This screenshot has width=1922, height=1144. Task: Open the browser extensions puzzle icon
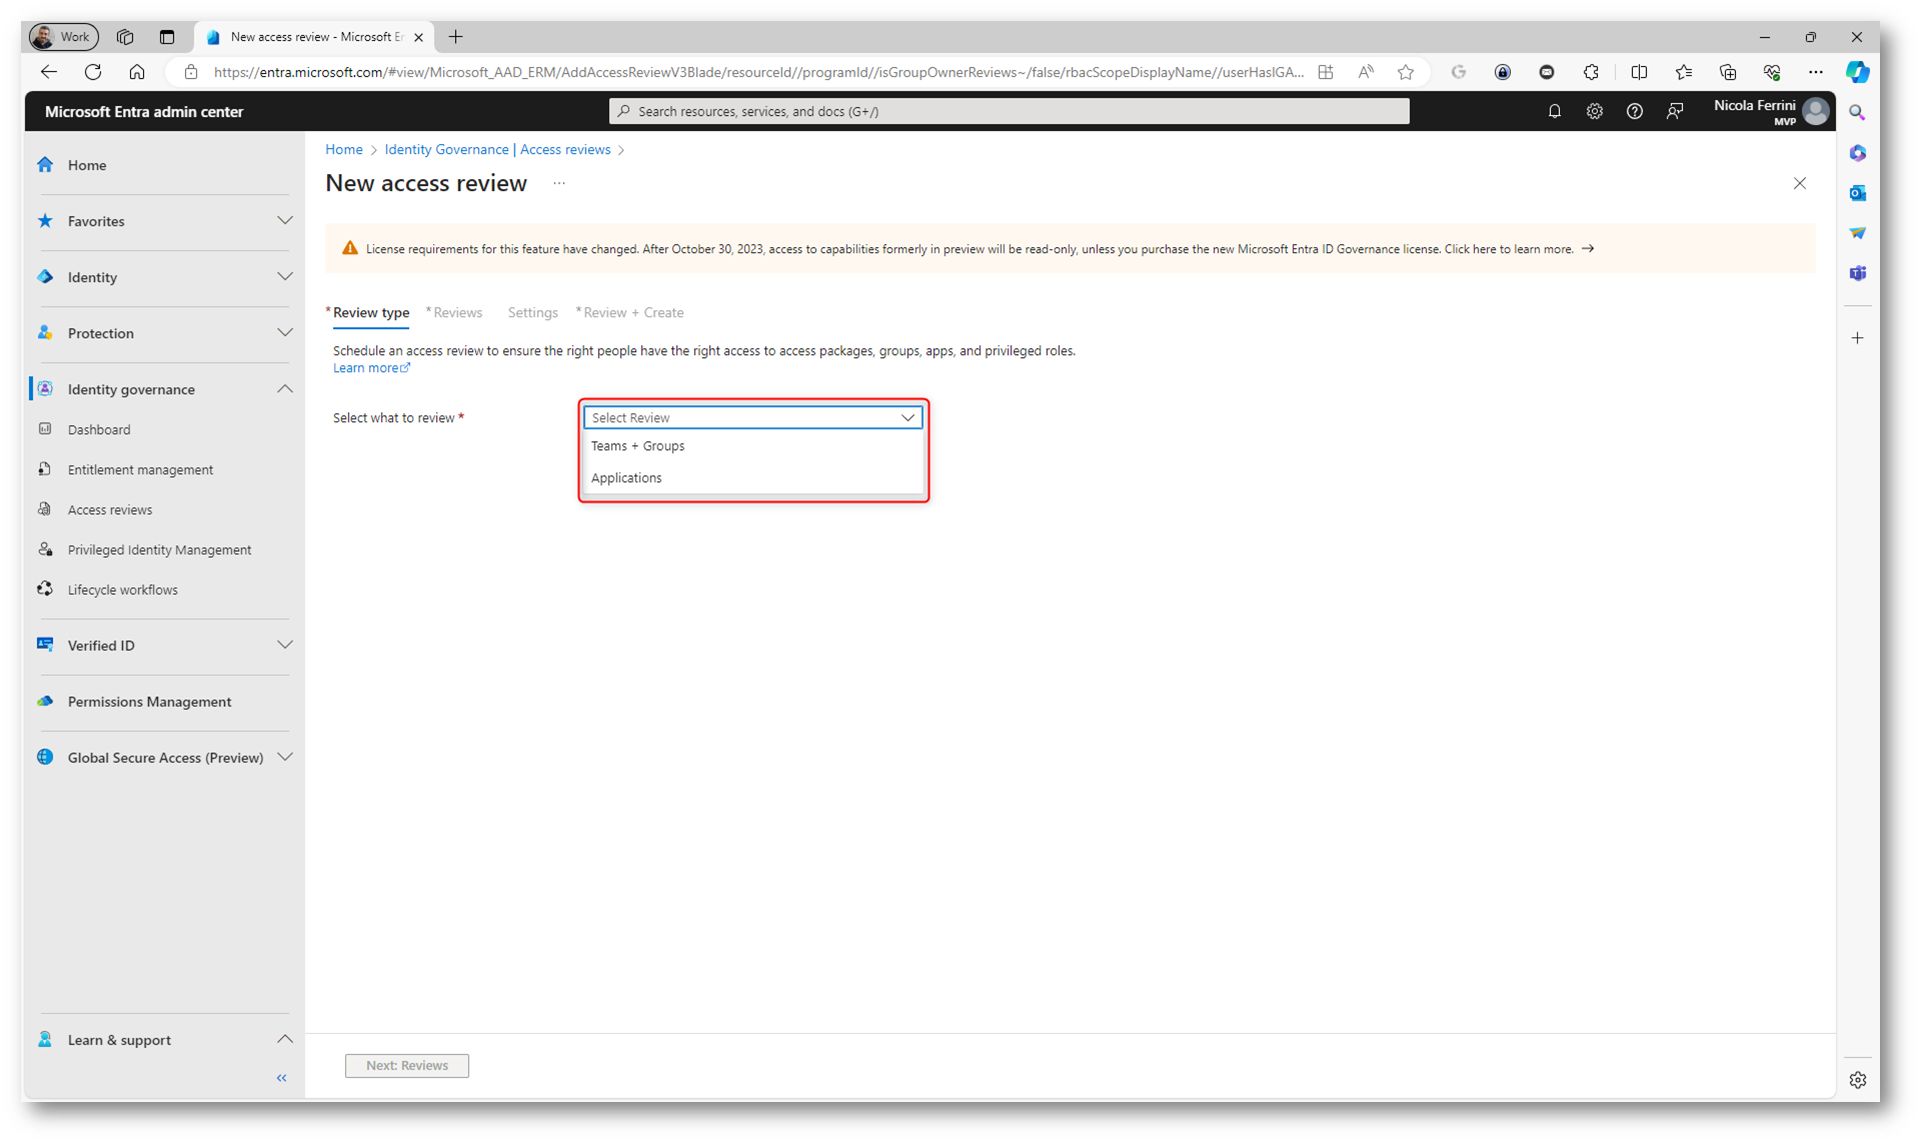click(1591, 72)
